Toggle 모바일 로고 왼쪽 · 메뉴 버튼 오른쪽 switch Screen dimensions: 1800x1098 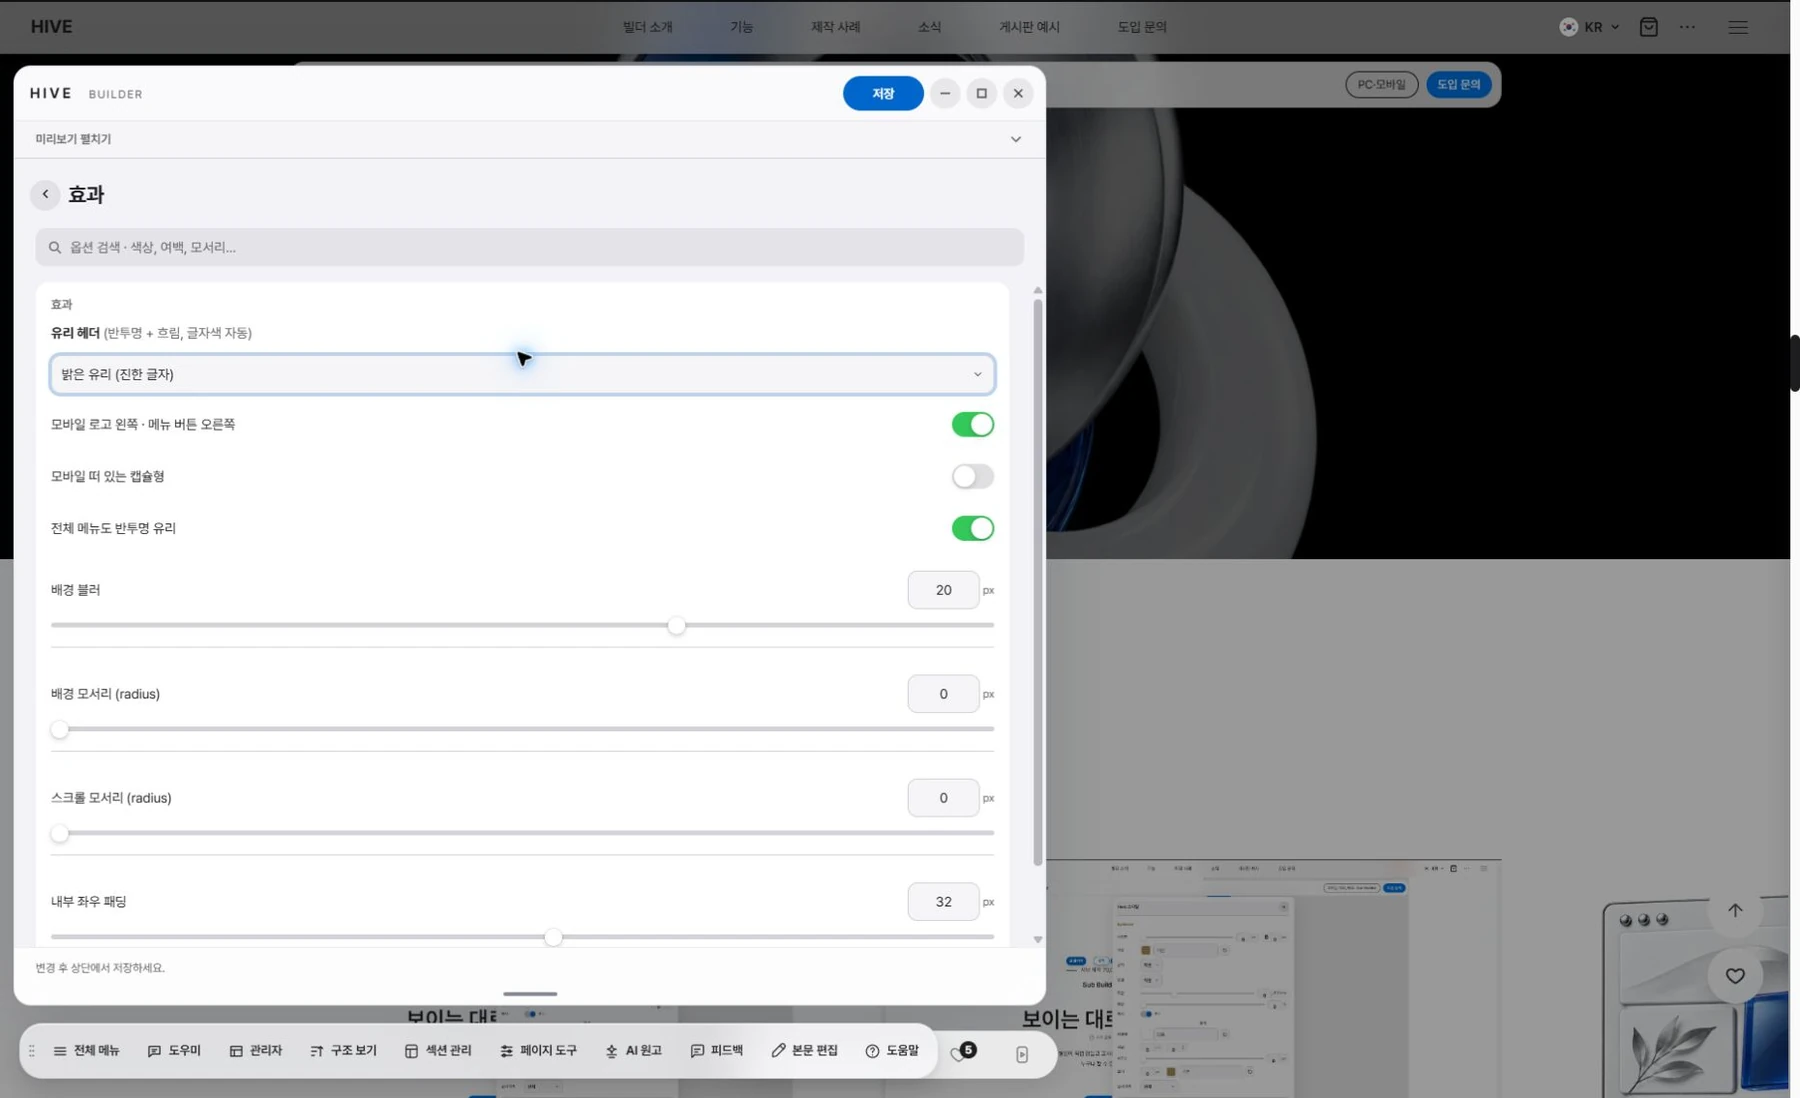click(972, 425)
